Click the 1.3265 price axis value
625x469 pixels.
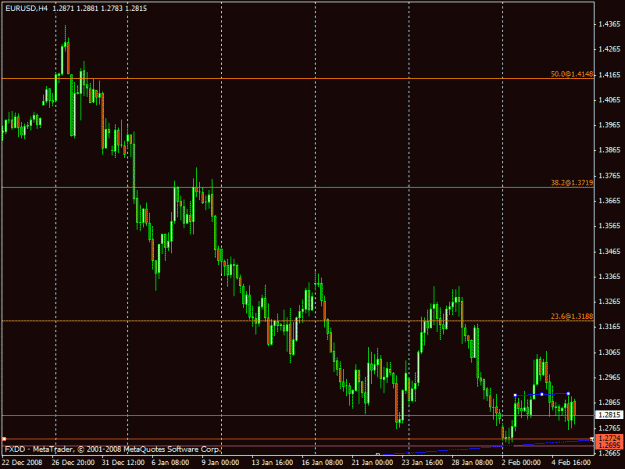coord(609,302)
